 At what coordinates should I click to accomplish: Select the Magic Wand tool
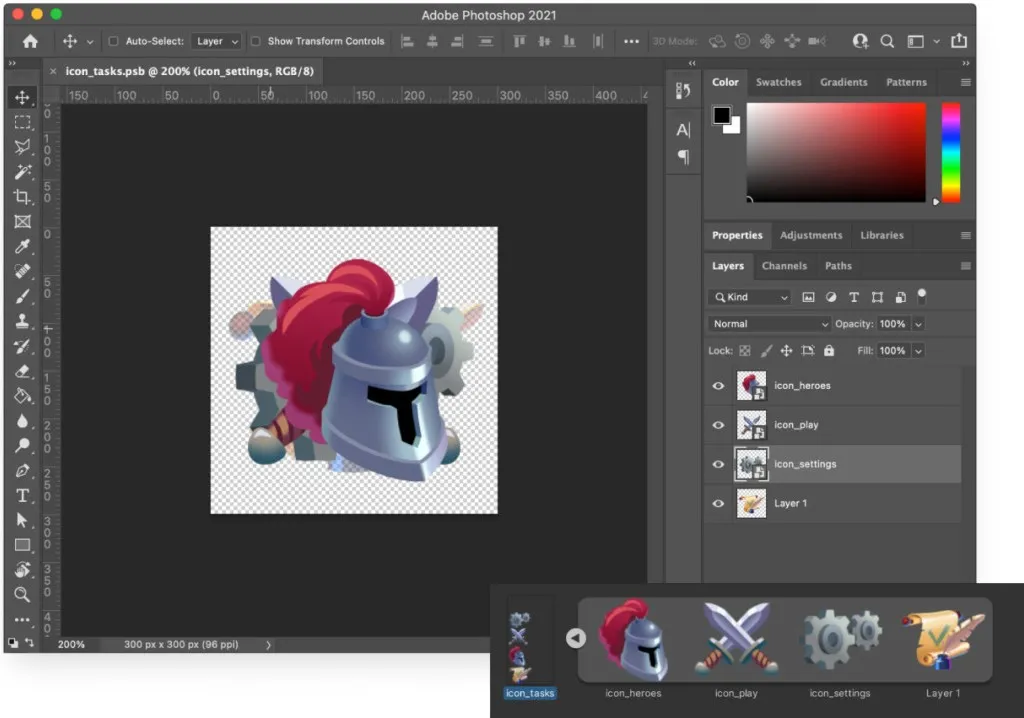tap(22, 172)
